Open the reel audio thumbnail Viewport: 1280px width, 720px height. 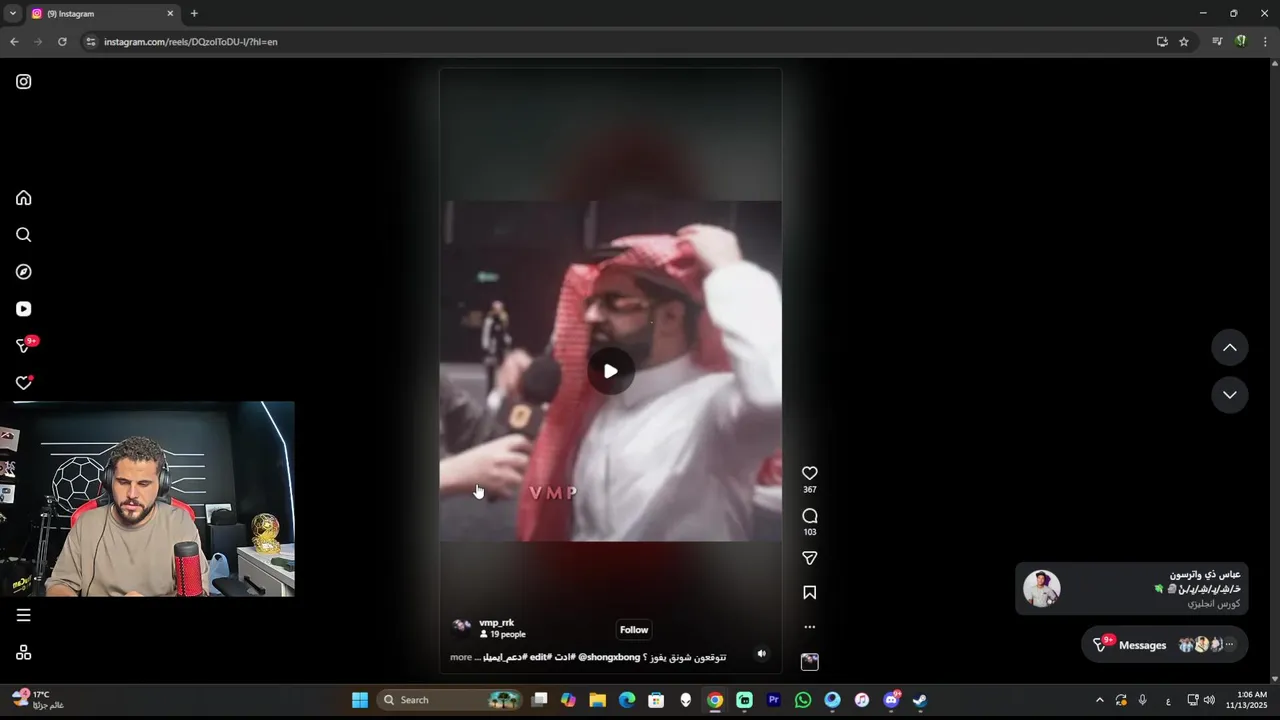810,662
